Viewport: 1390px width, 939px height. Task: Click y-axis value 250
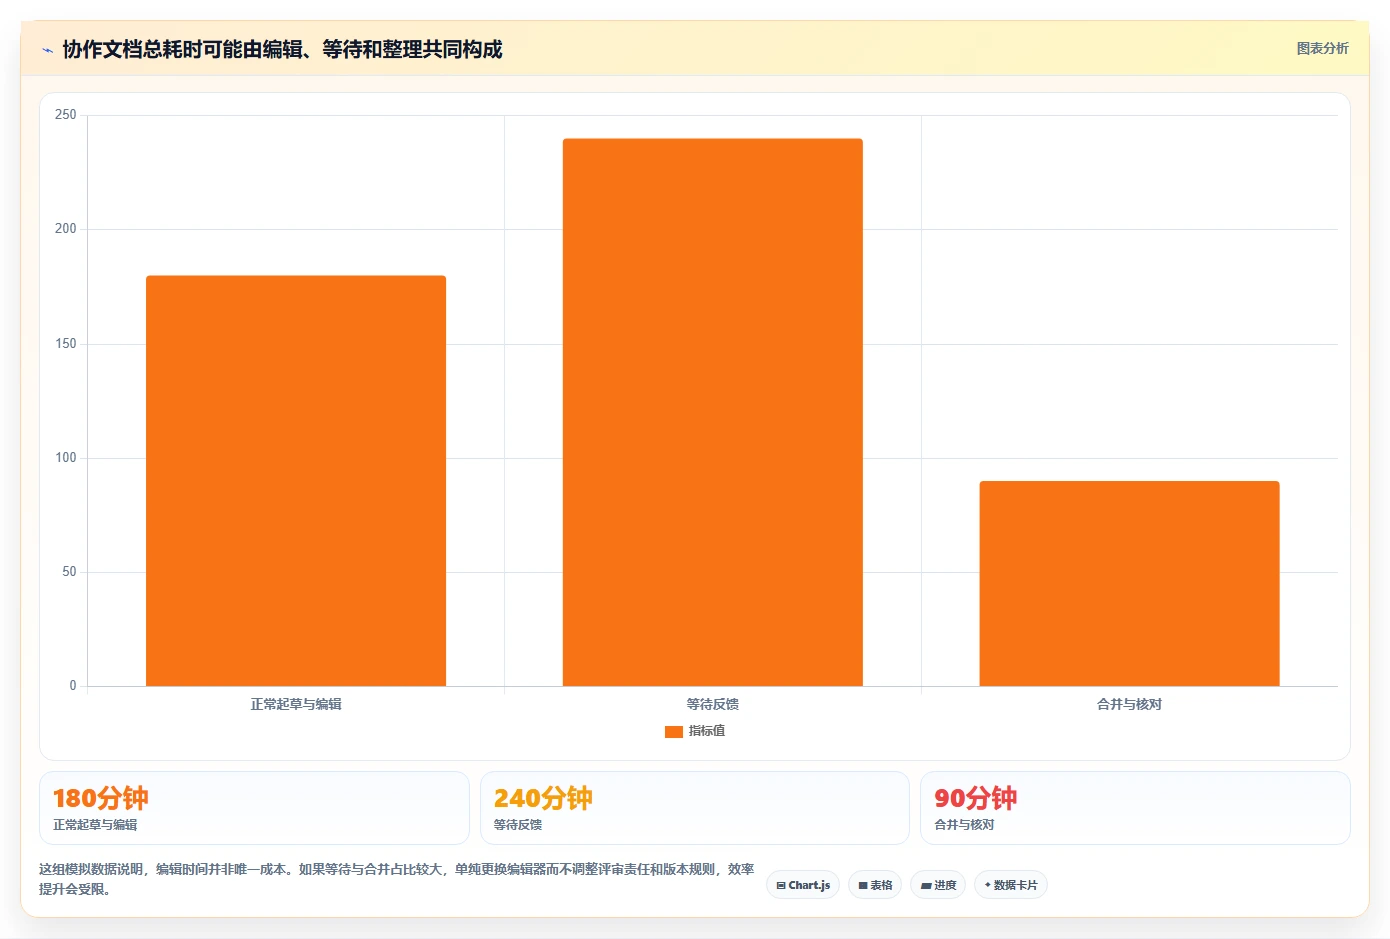pos(65,115)
